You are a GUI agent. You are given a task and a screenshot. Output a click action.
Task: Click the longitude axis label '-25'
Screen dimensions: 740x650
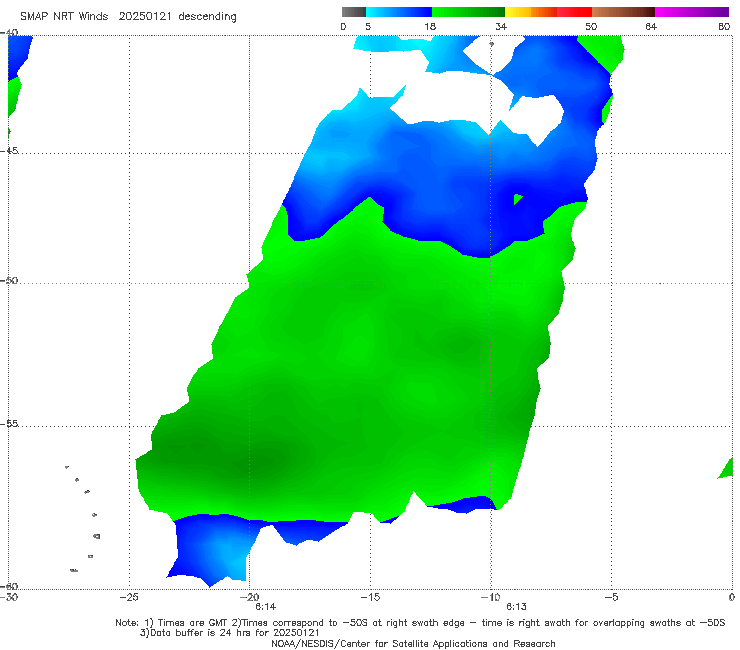click(129, 597)
